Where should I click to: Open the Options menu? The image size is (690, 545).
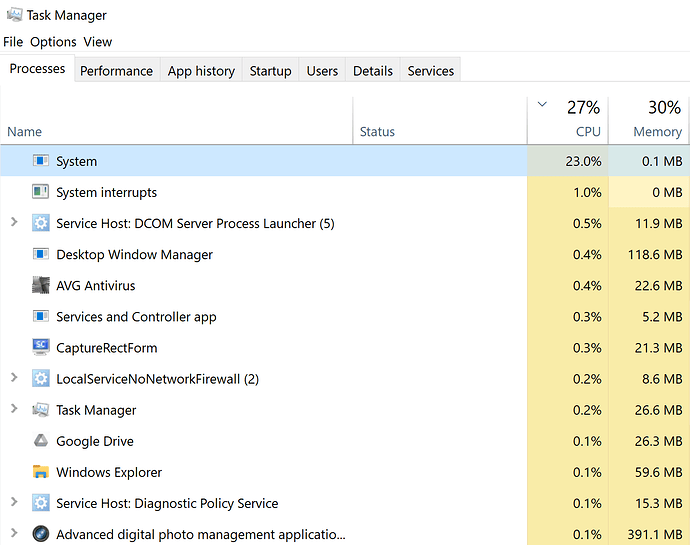pyautogui.click(x=53, y=42)
